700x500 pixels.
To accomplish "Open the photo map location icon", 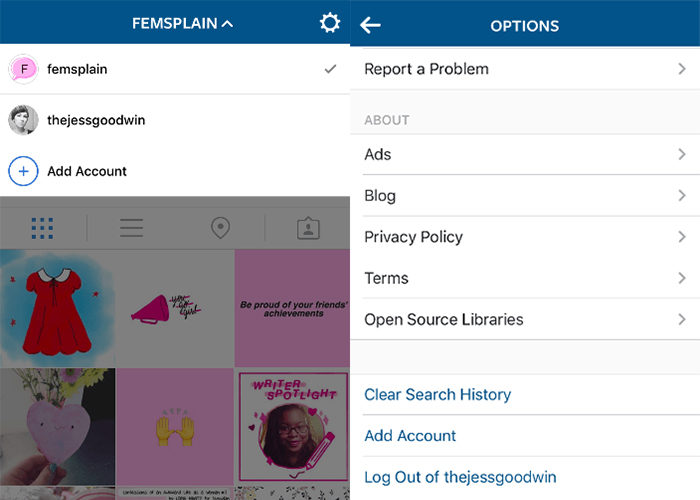I will point(220,228).
